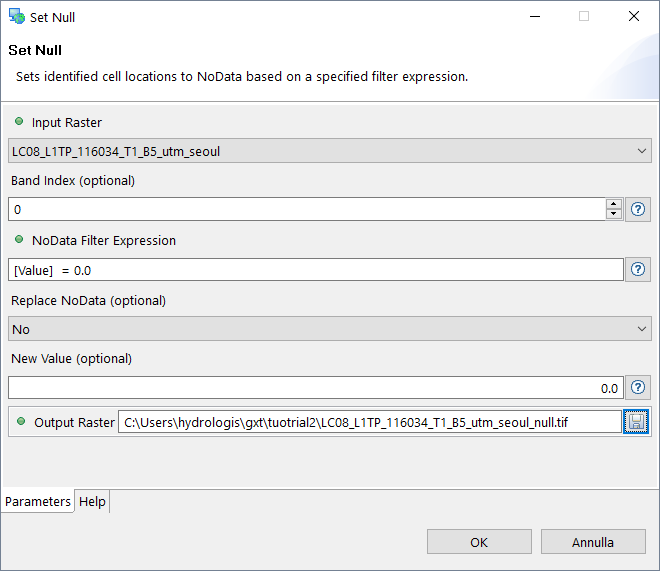This screenshot has width=660, height=571.
Task: Increase Band Index with the up arrow
Action: click(613, 204)
